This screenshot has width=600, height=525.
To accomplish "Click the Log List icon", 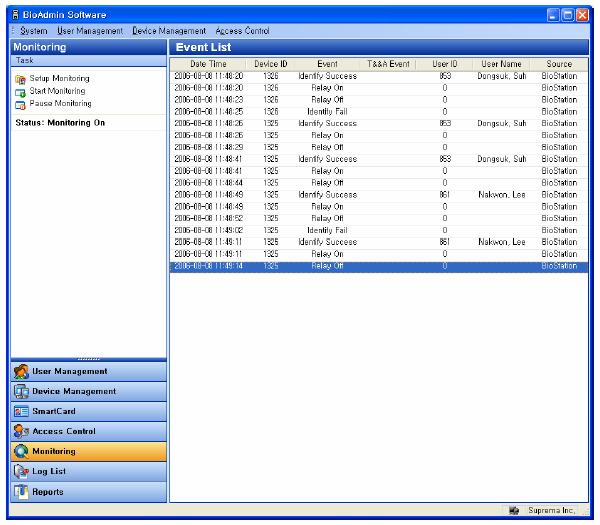I will click(x=21, y=471).
